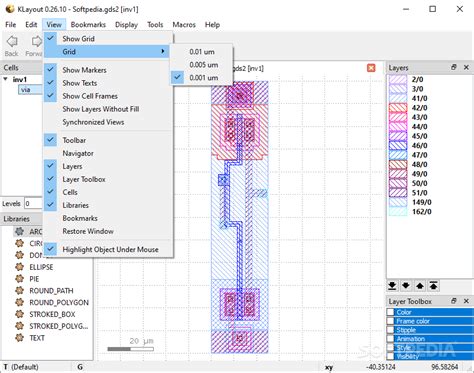Click the Back navigation arrow icon
Screen dimensions: 474x373
(12, 41)
